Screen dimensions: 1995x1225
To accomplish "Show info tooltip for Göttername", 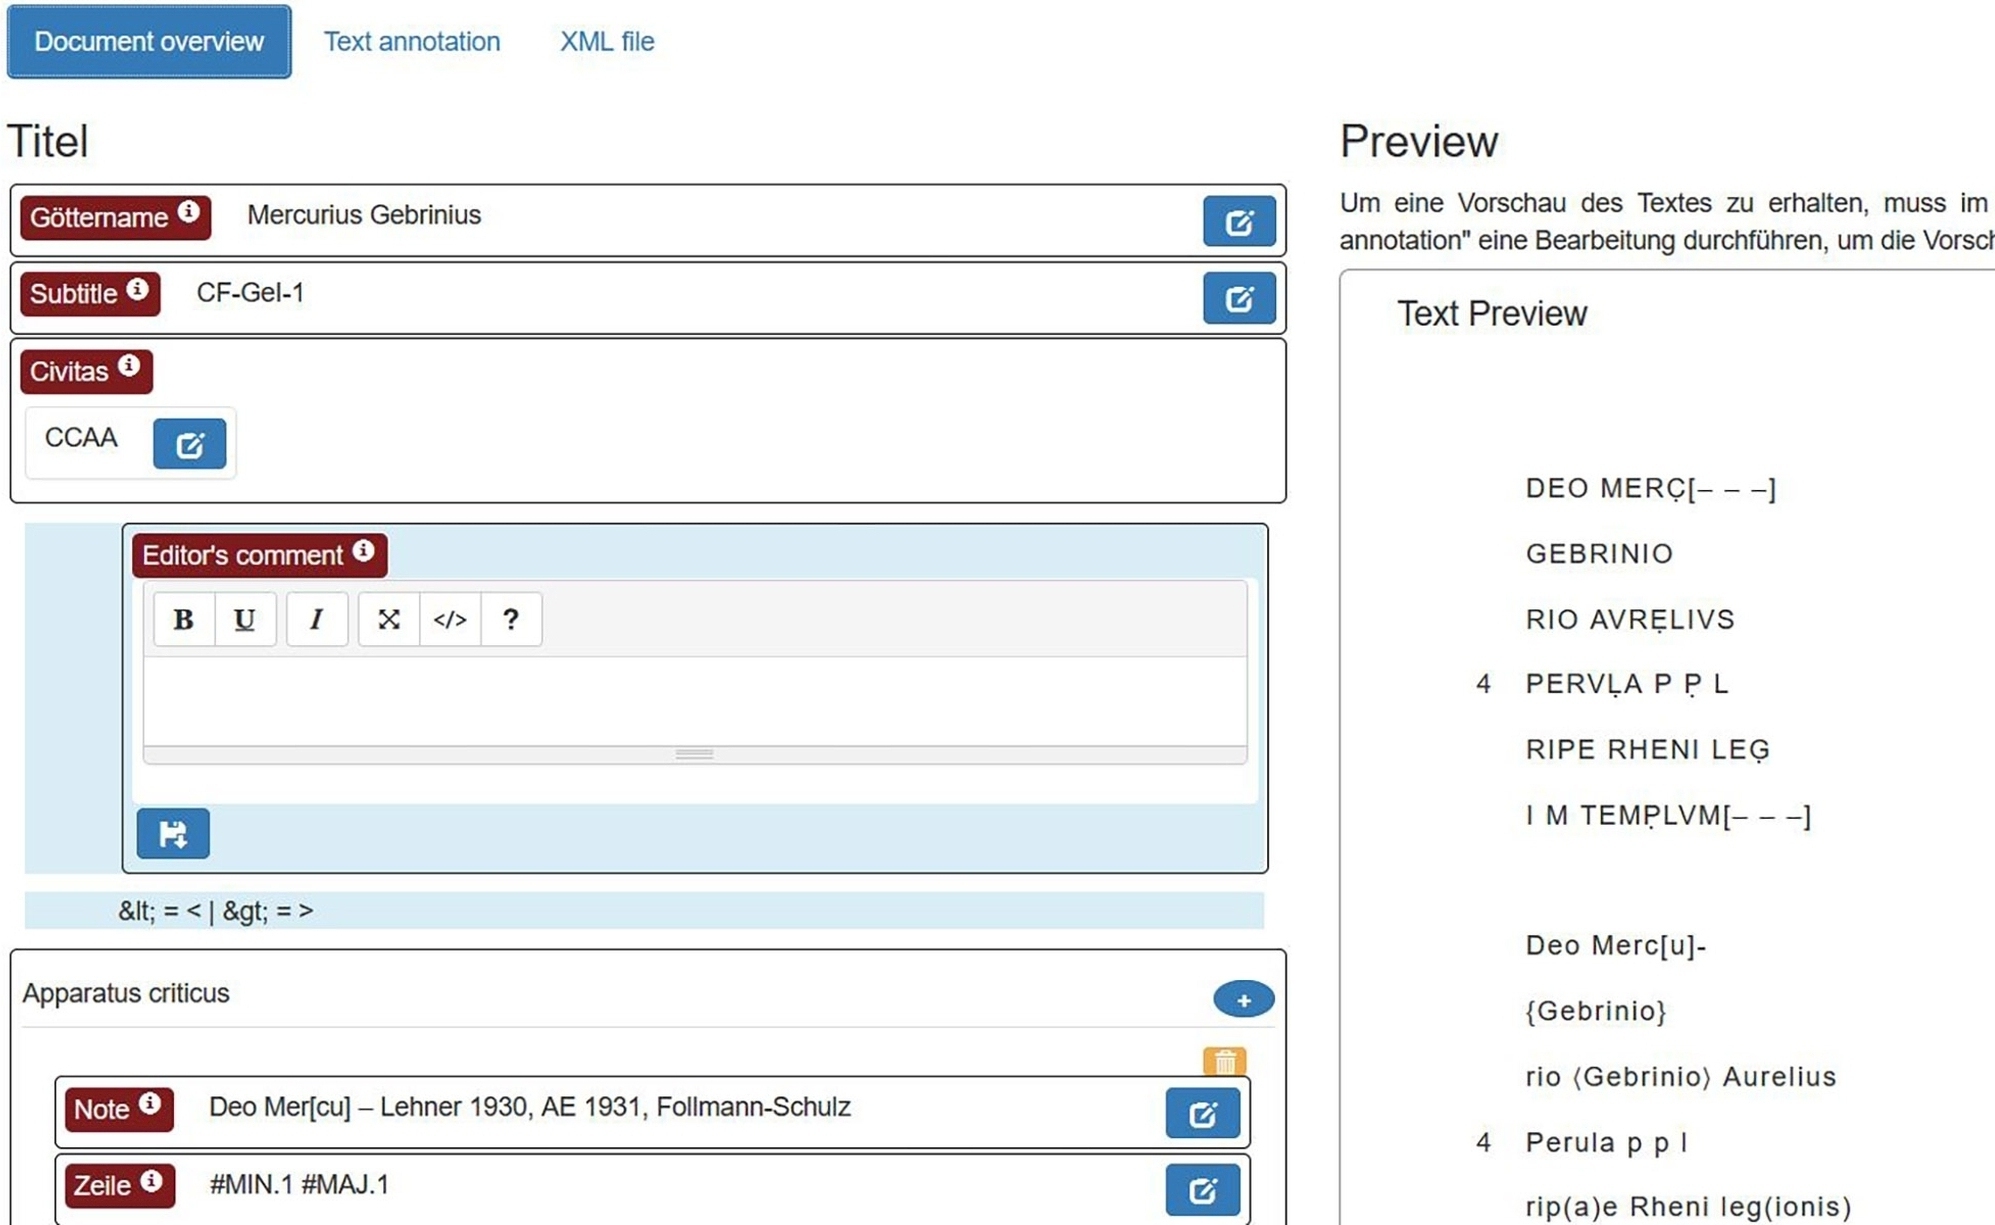I will pyautogui.click(x=188, y=212).
